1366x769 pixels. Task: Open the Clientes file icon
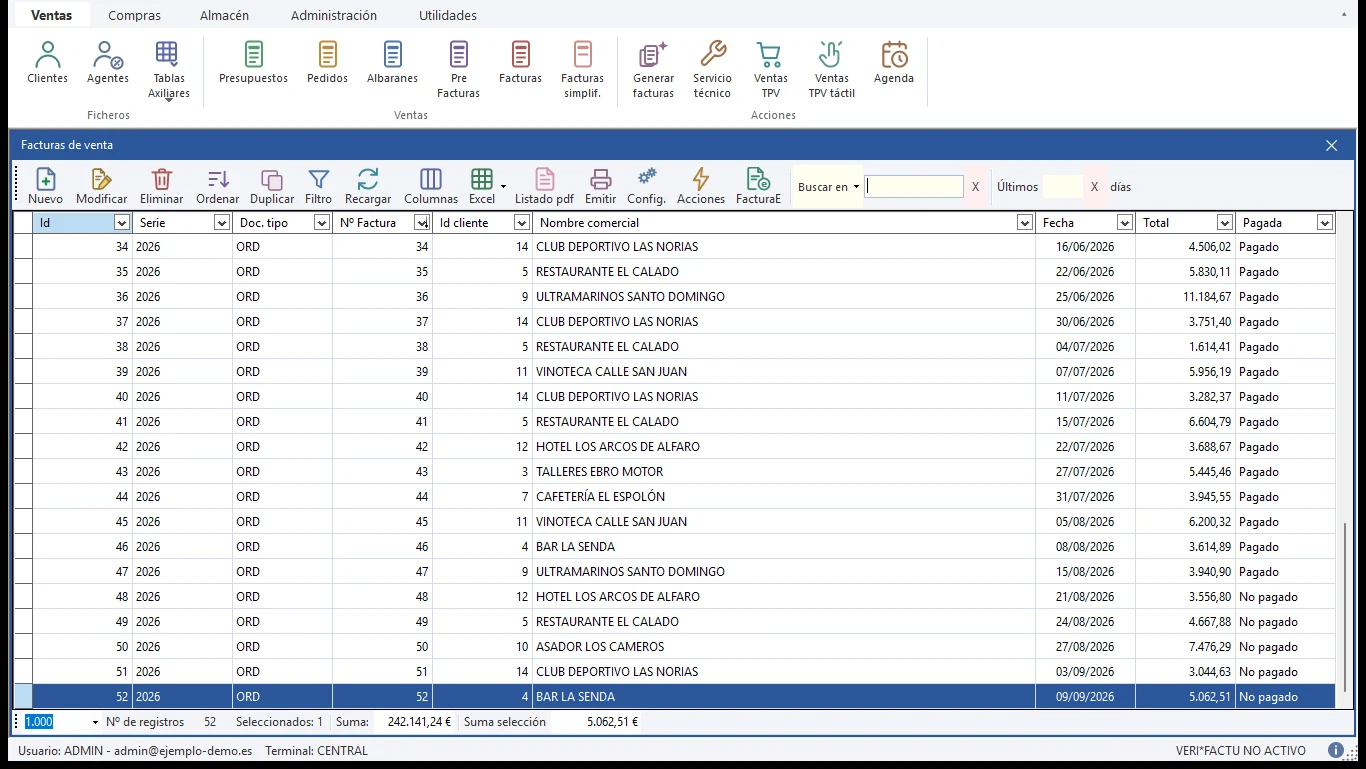click(x=47, y=62)
